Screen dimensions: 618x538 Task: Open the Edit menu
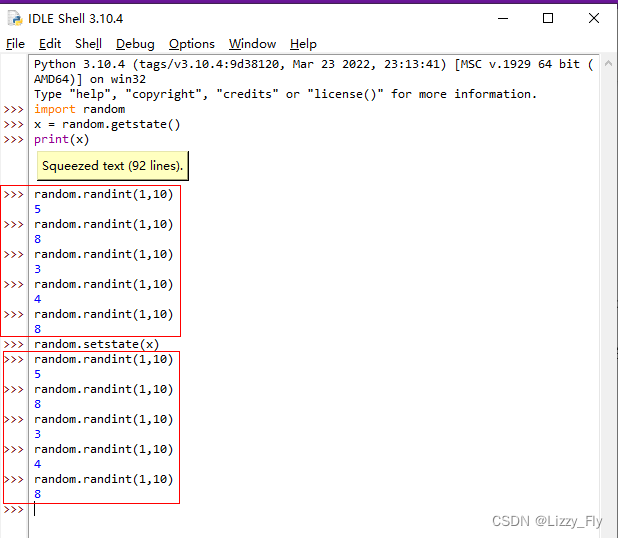tap(50, 44)
